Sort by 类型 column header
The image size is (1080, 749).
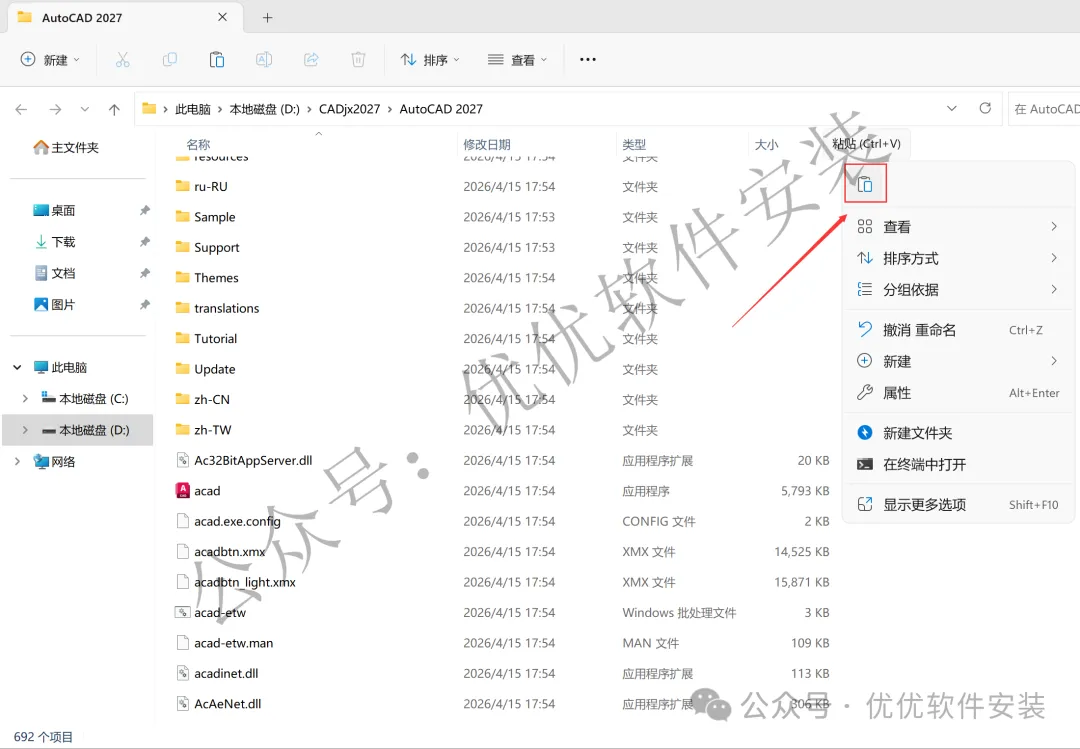[x=634, y=145]
